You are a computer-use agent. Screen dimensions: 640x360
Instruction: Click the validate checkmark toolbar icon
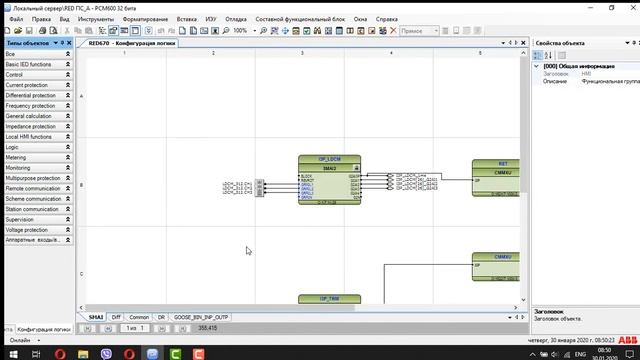pos(307,31)
